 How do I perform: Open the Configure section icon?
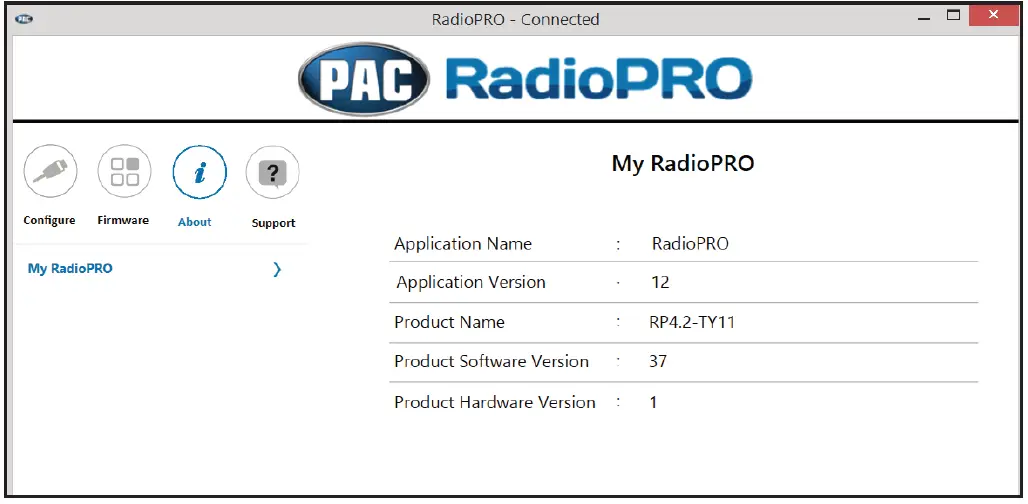pyautogui.click(x=50, y=172)
